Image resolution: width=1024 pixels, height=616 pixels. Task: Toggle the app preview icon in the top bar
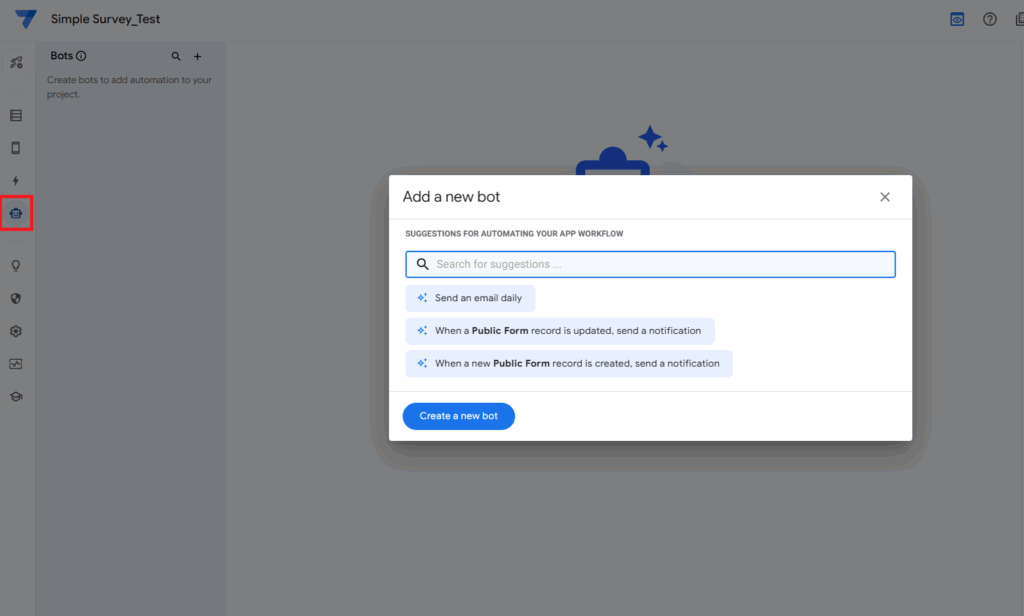pyautogui.click(x=957, y=19)
